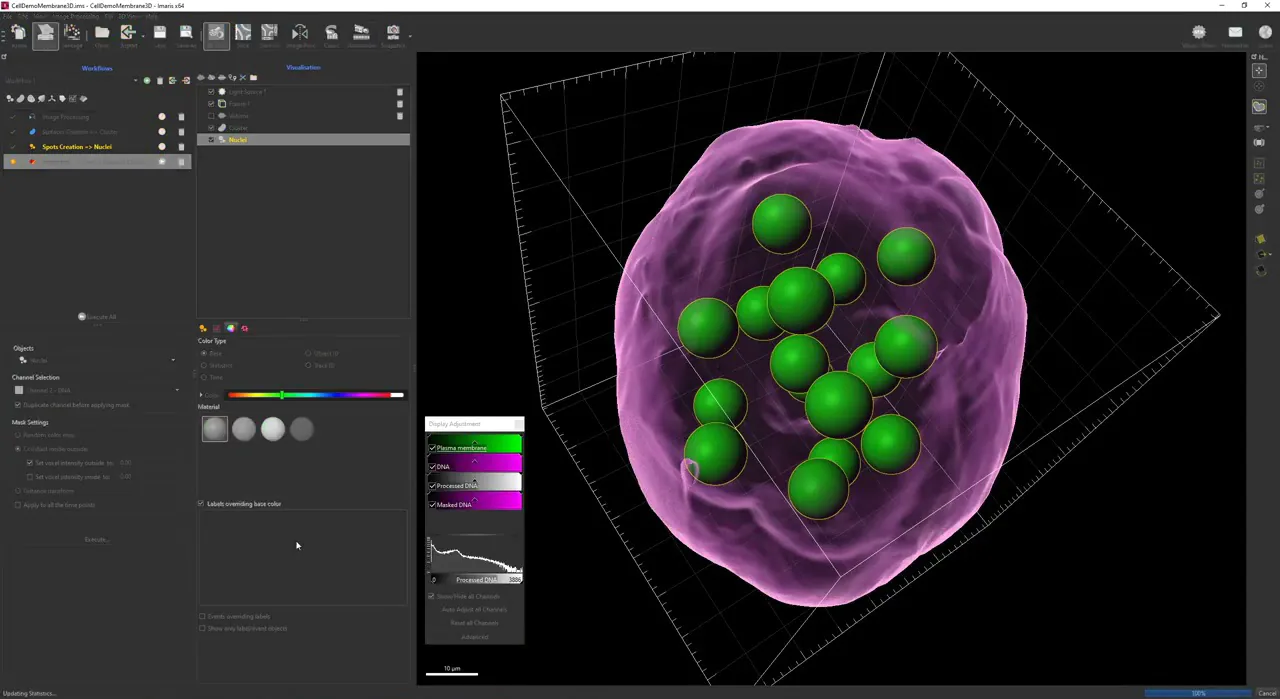The width and height of the screenshot is (1280, 699).
Task: Click Auto Adjust all Channels
Action: [474, 609]
